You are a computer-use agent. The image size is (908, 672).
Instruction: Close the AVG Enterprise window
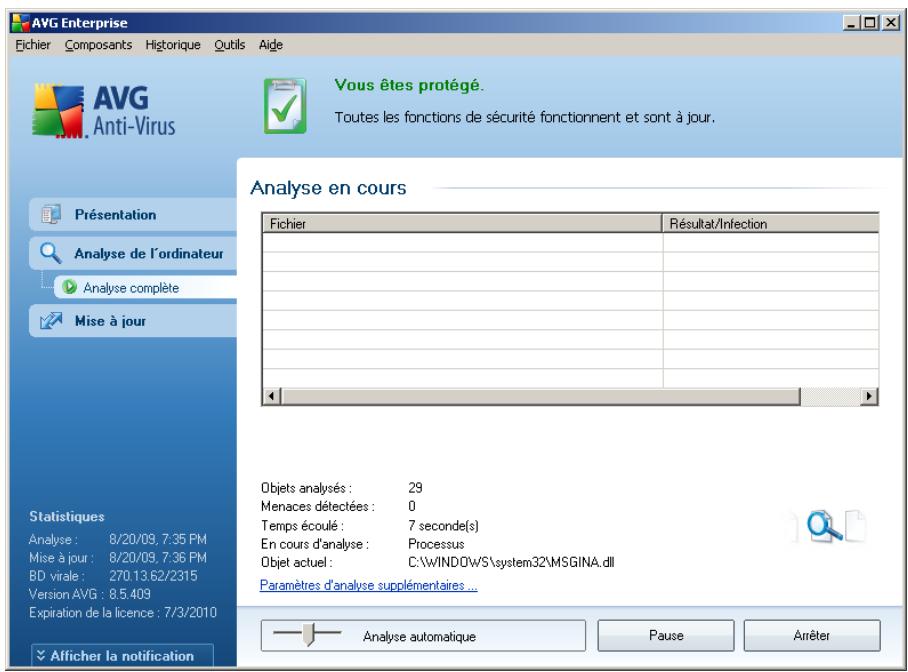(891, 23)
